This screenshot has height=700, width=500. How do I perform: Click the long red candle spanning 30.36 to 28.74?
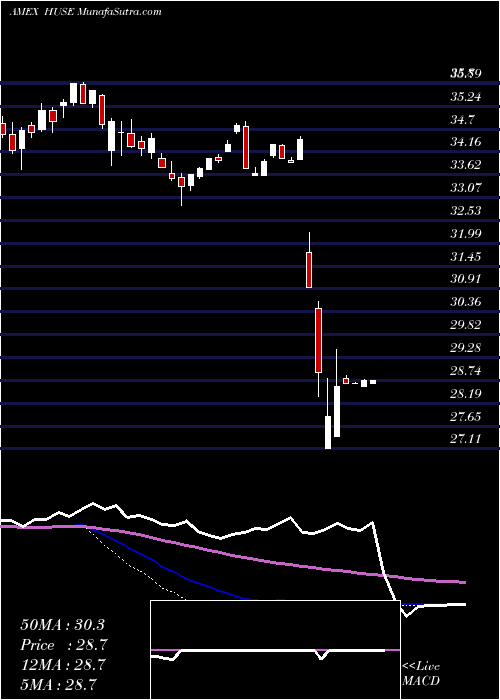(318, 341)
